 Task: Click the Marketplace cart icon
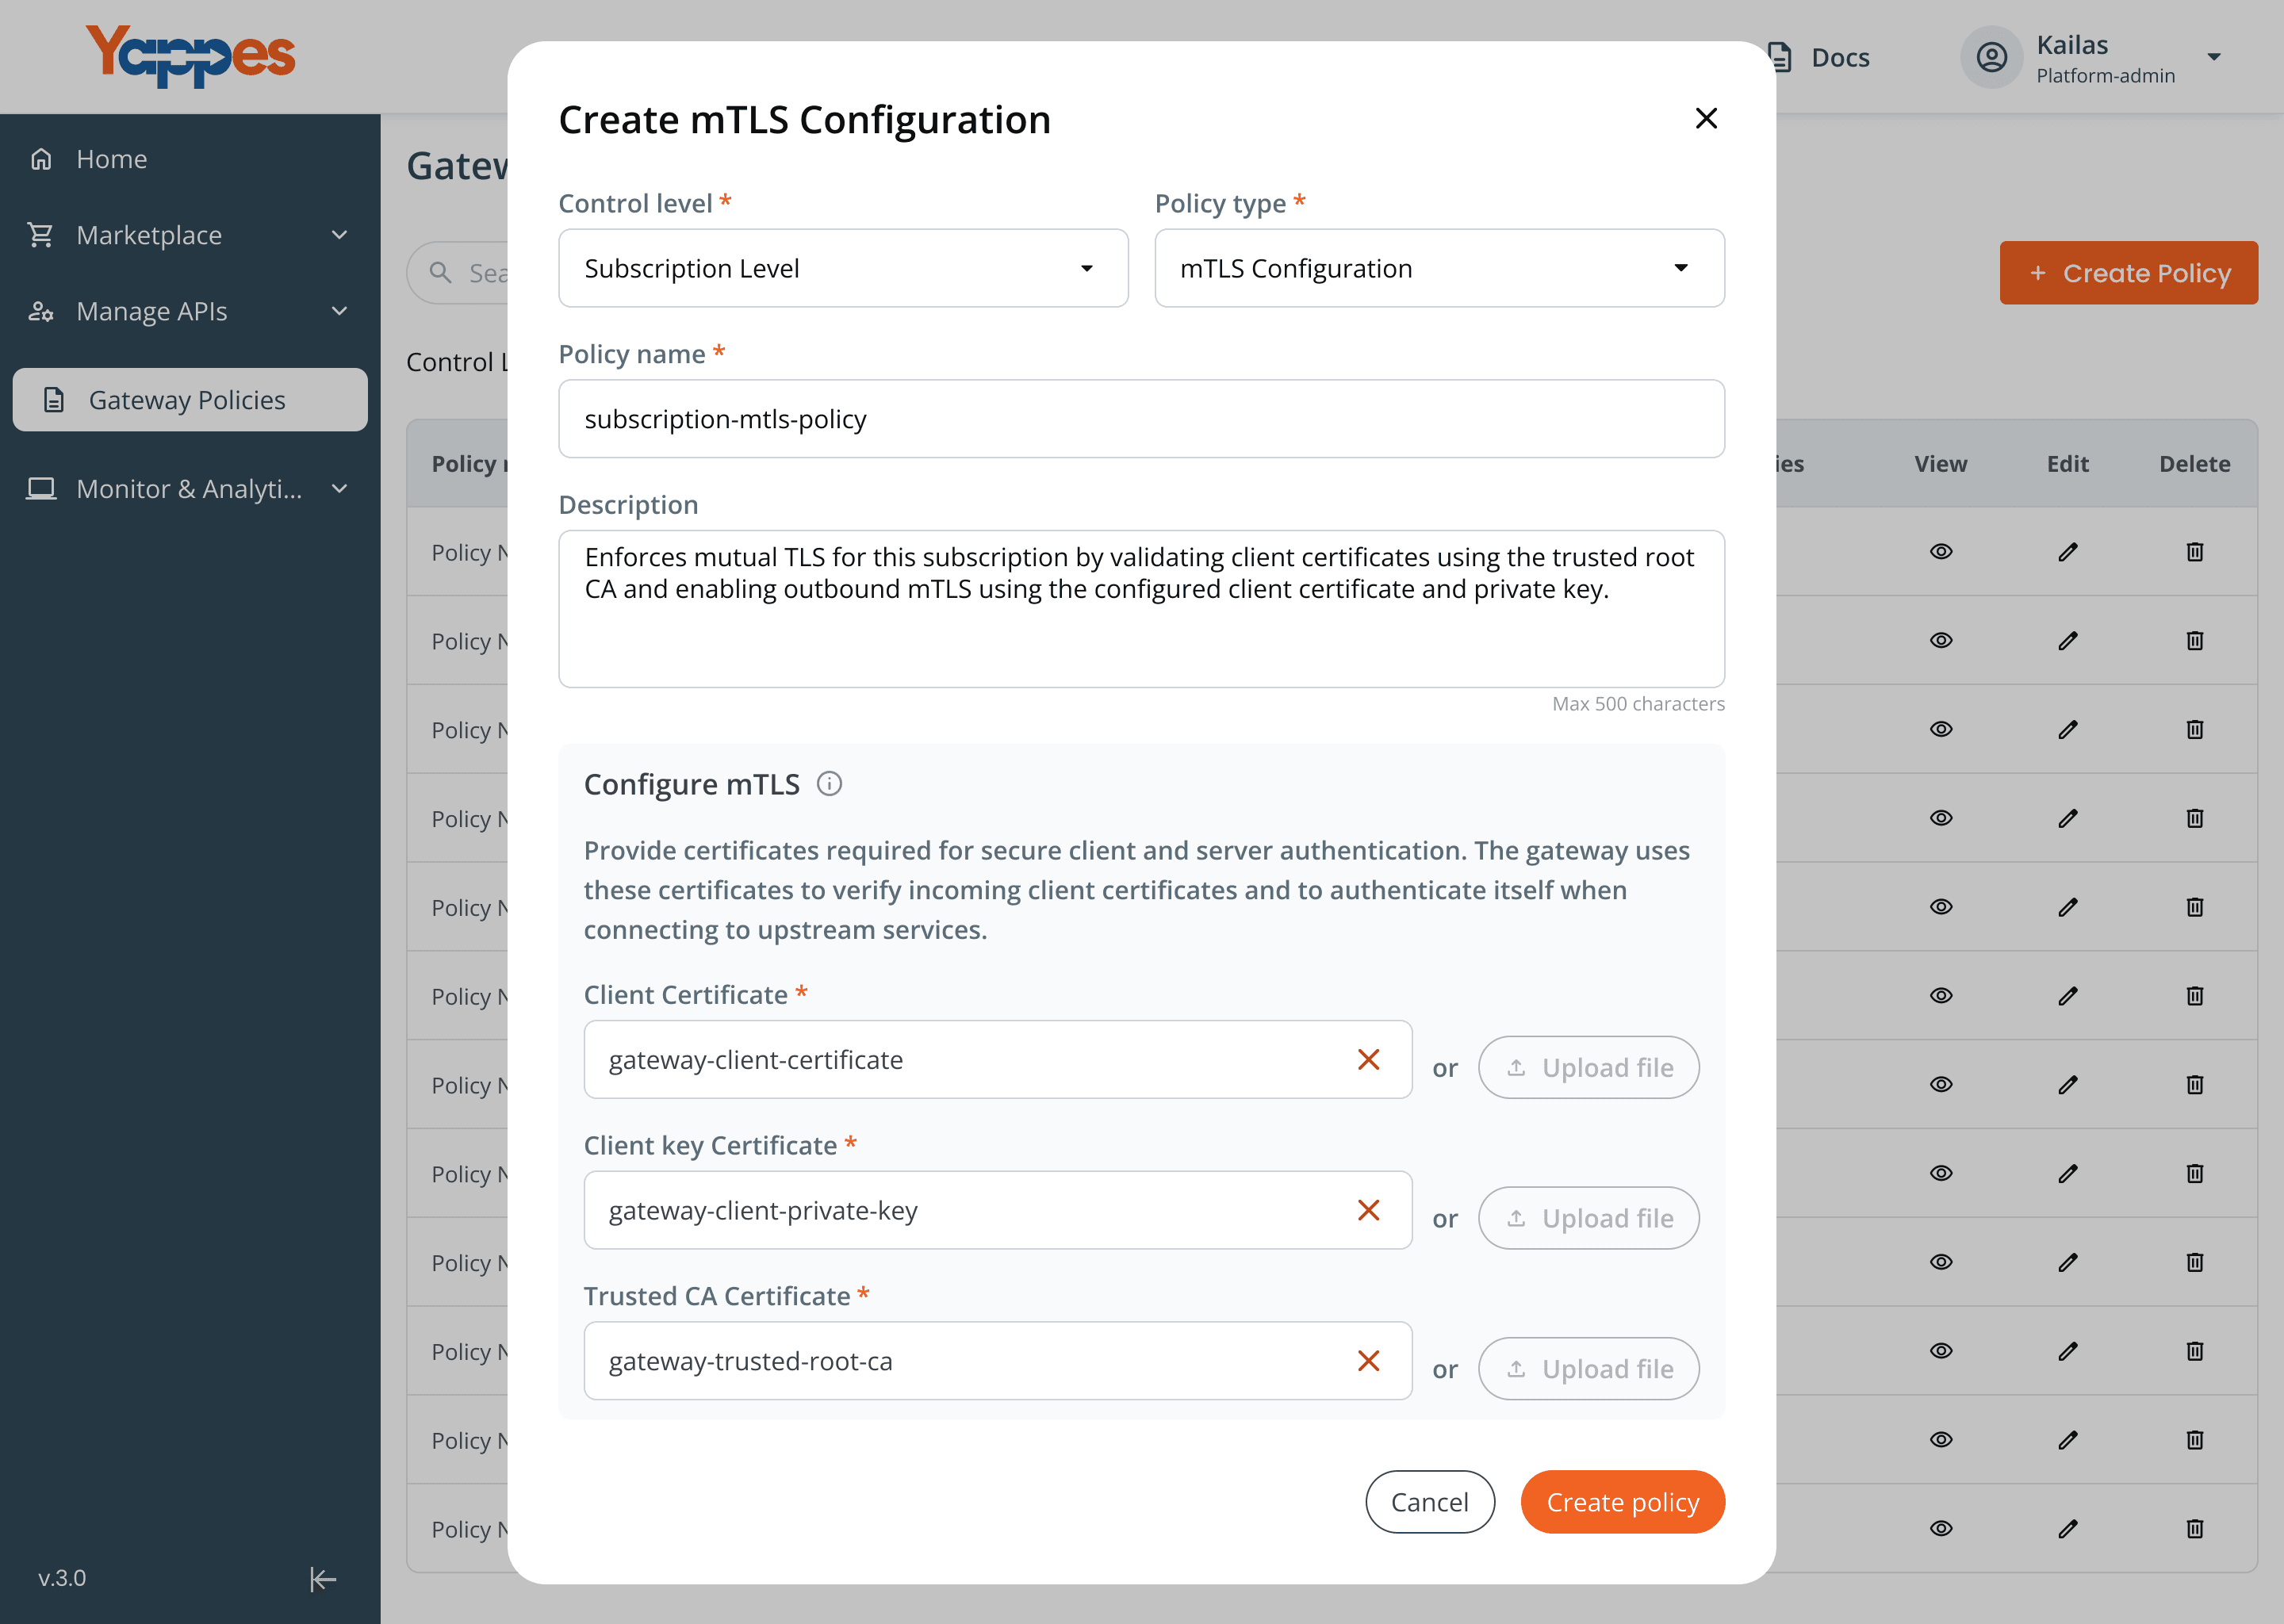pyautogui.click(x=41, y=235)
